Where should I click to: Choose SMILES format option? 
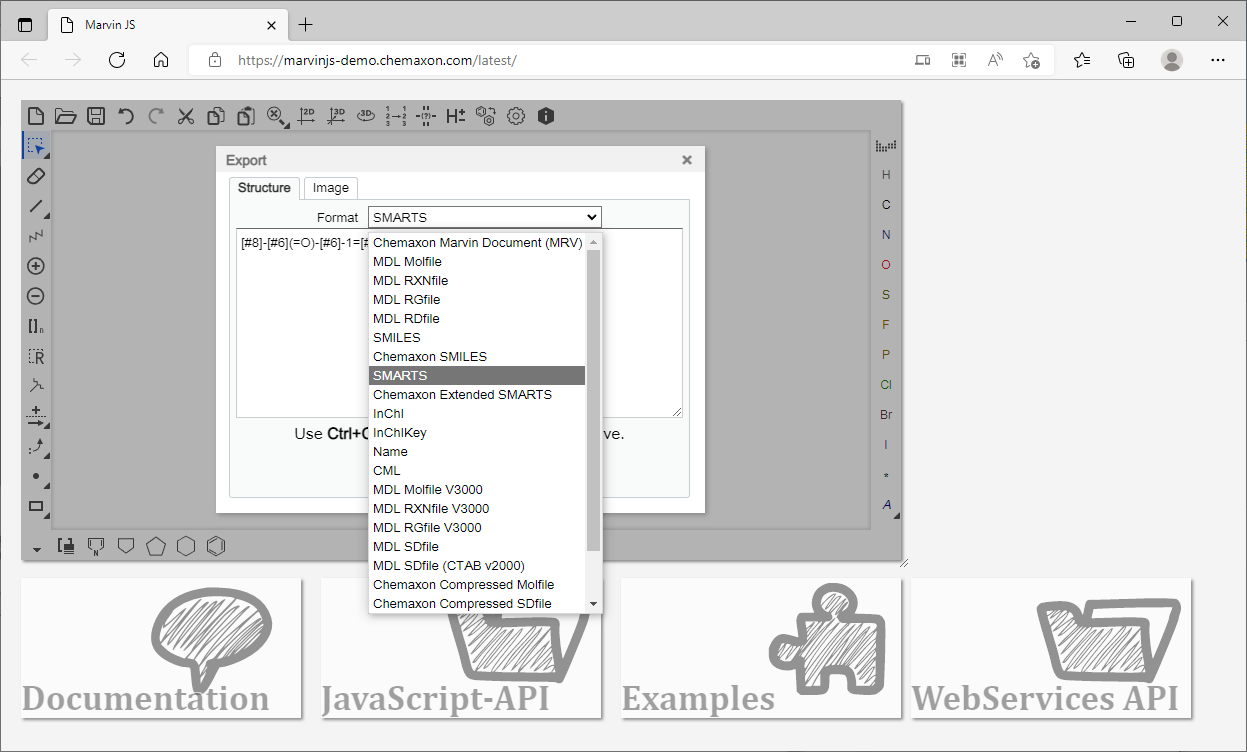click(477, 338)
